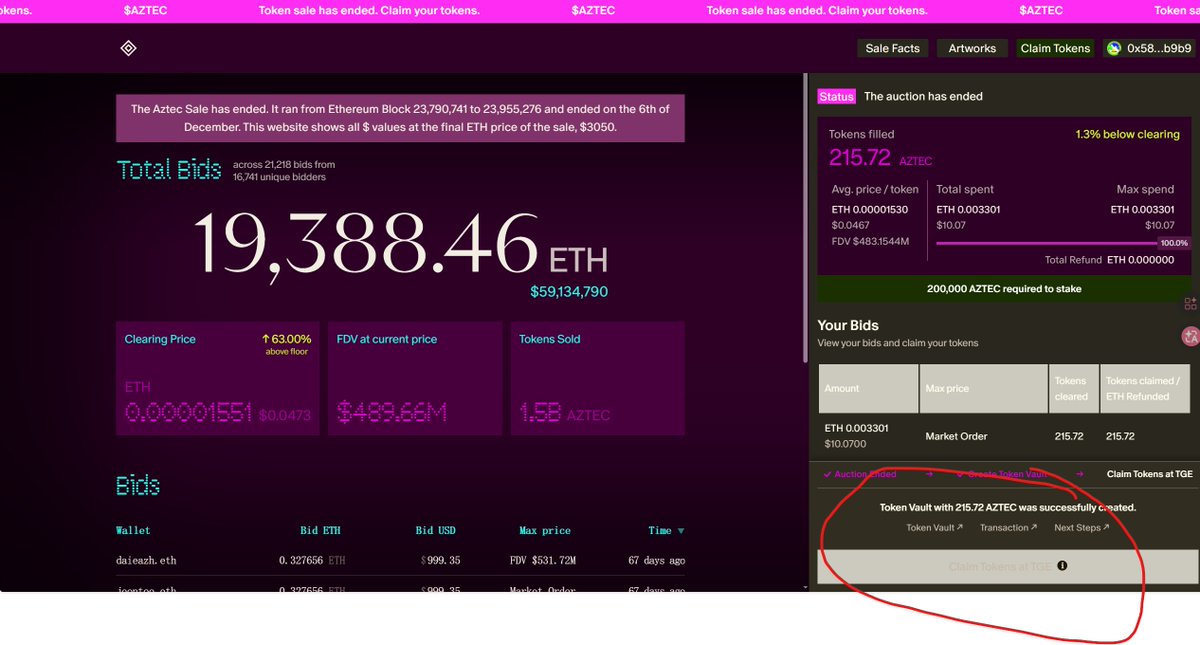Click the pink Status badge

coord(837,96)
